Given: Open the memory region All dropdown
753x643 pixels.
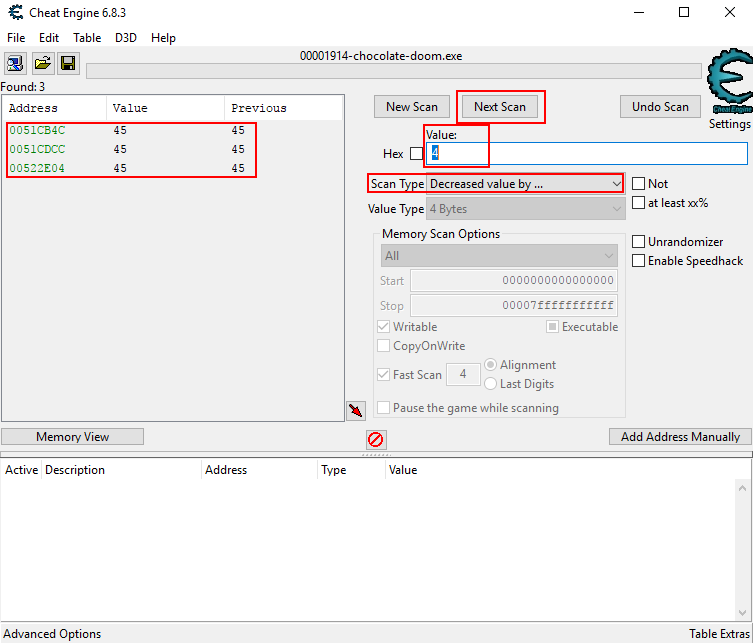Looking at the screenshot, I should click(x=498, y=256).
